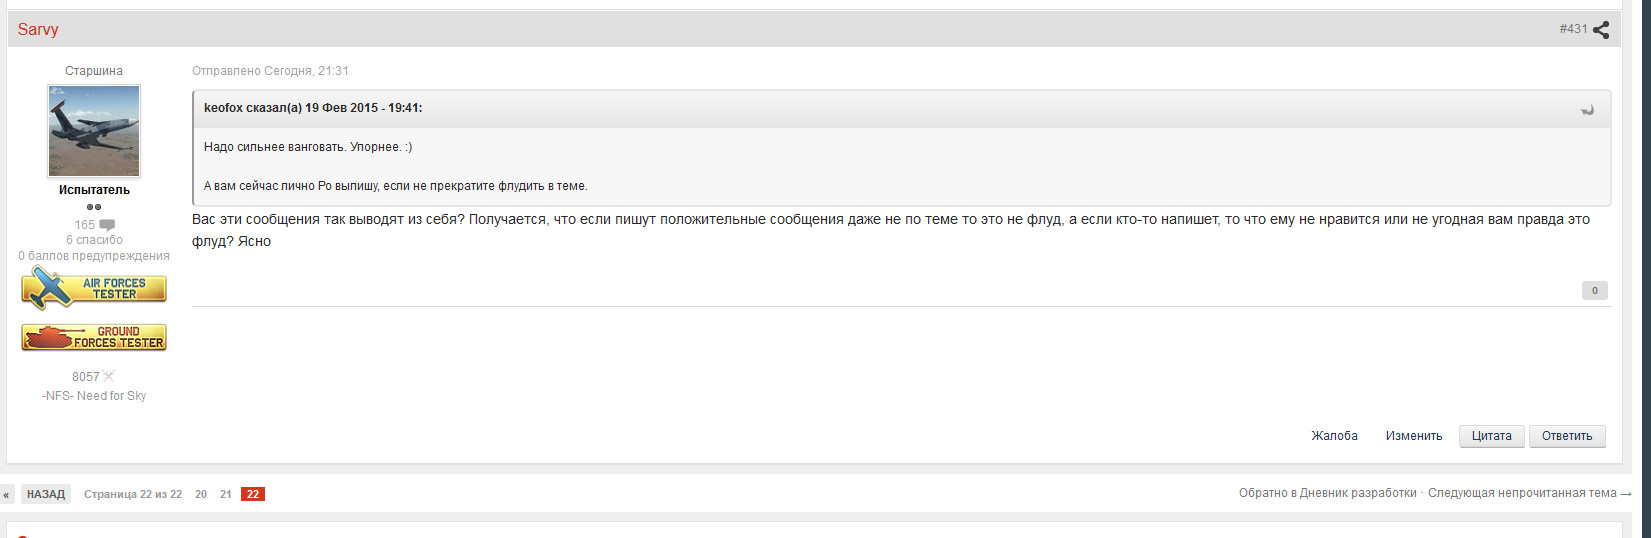Viewport: 1651px width, 538px height.
Task: Open Обратно в Дневник разработки link
Action: 1327,493
